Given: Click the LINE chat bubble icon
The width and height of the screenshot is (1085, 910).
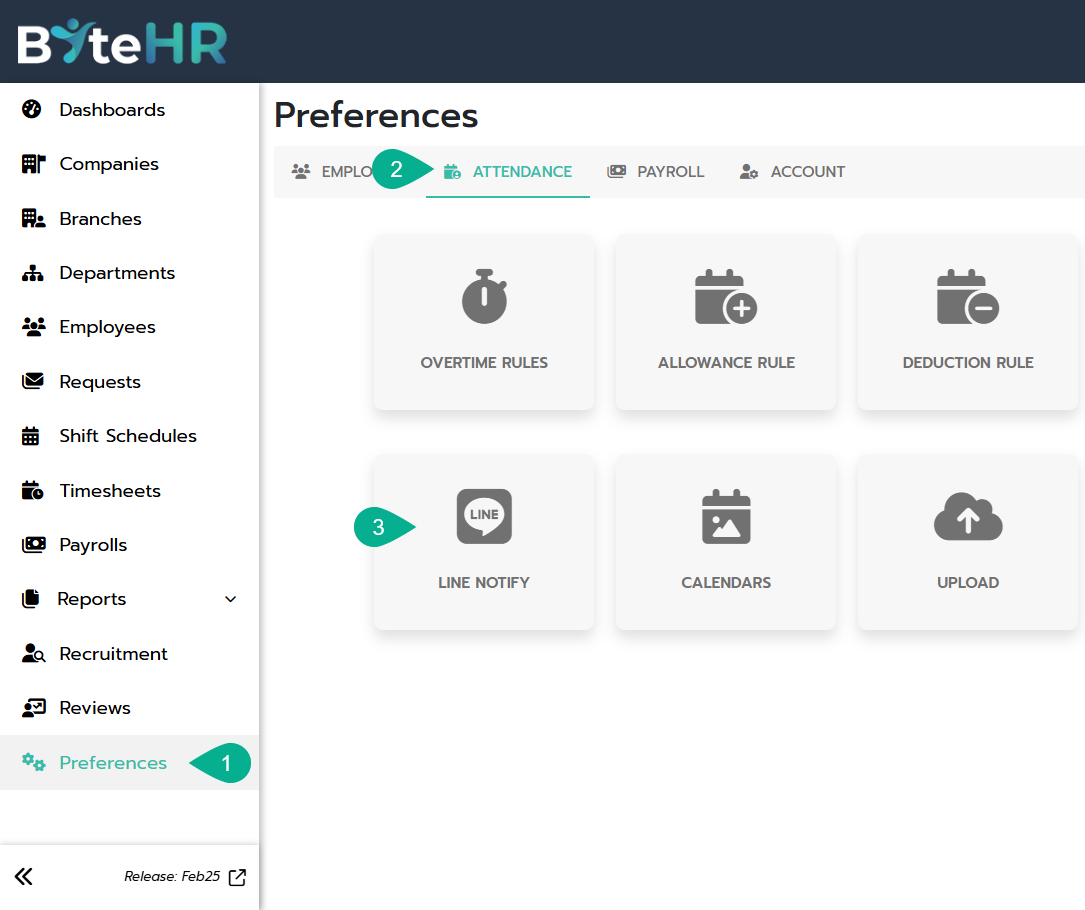Looking at the screenshot, I should tap(484, 516).
